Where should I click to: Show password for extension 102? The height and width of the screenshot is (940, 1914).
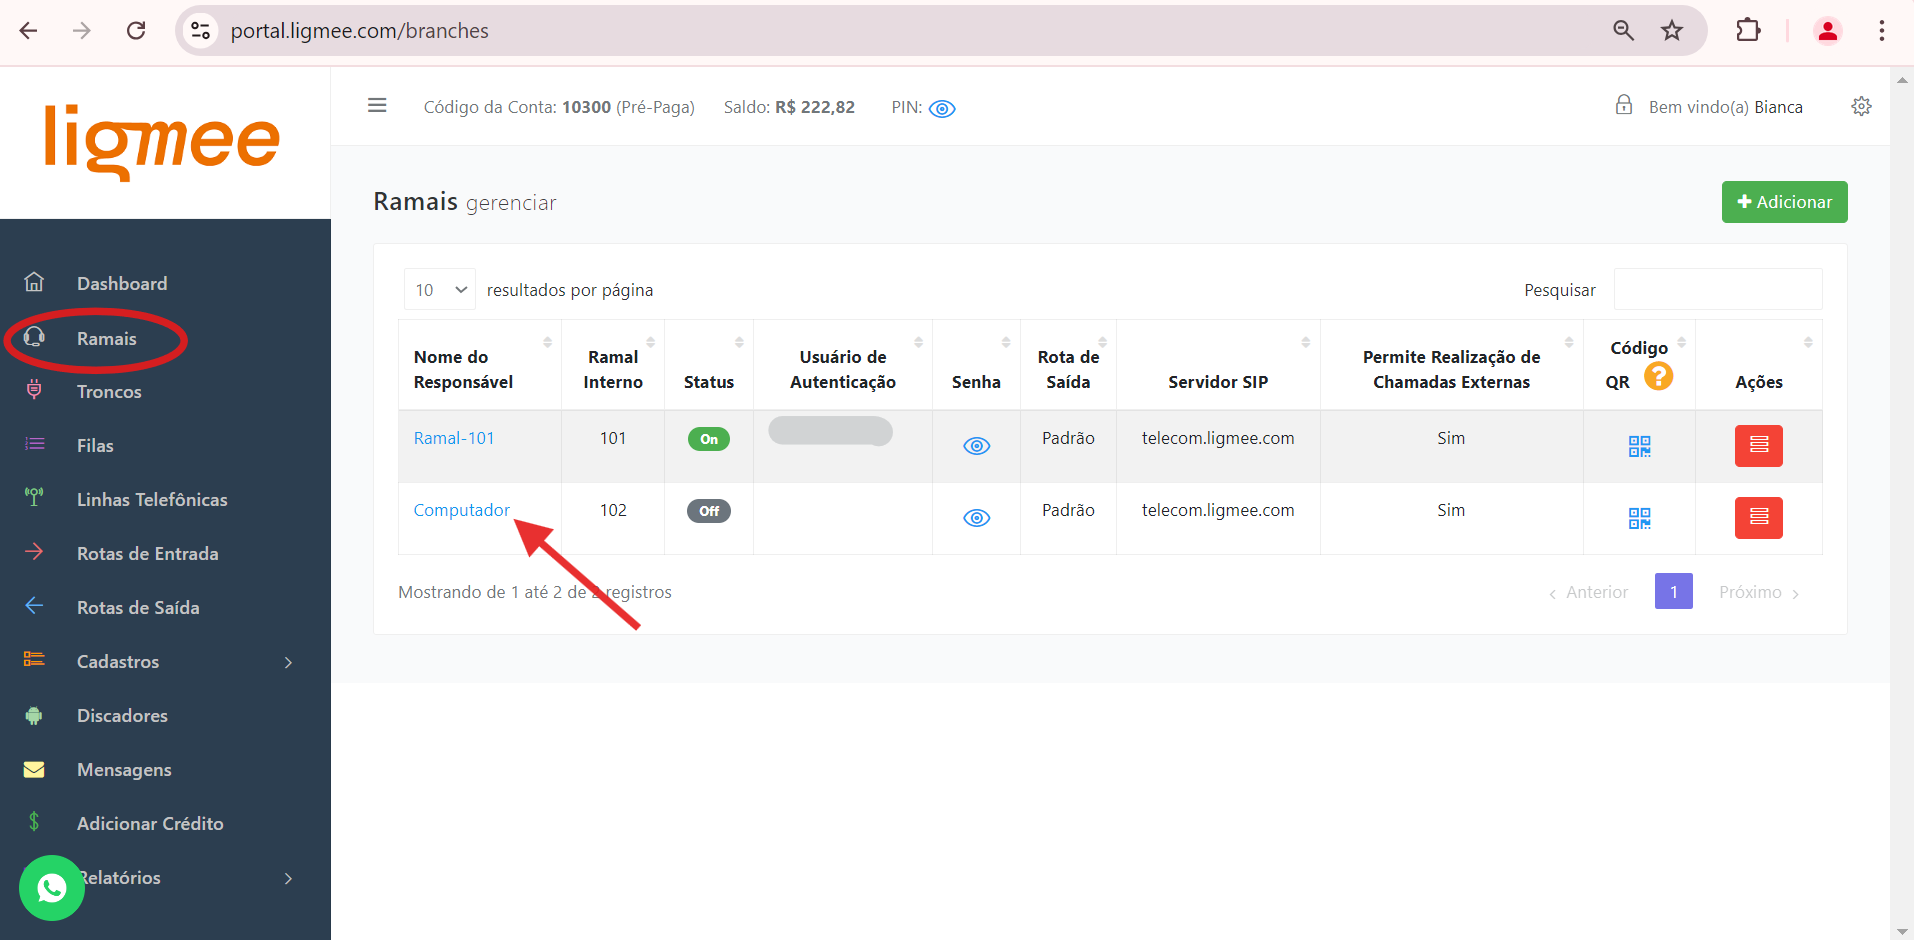coord(976,518)
